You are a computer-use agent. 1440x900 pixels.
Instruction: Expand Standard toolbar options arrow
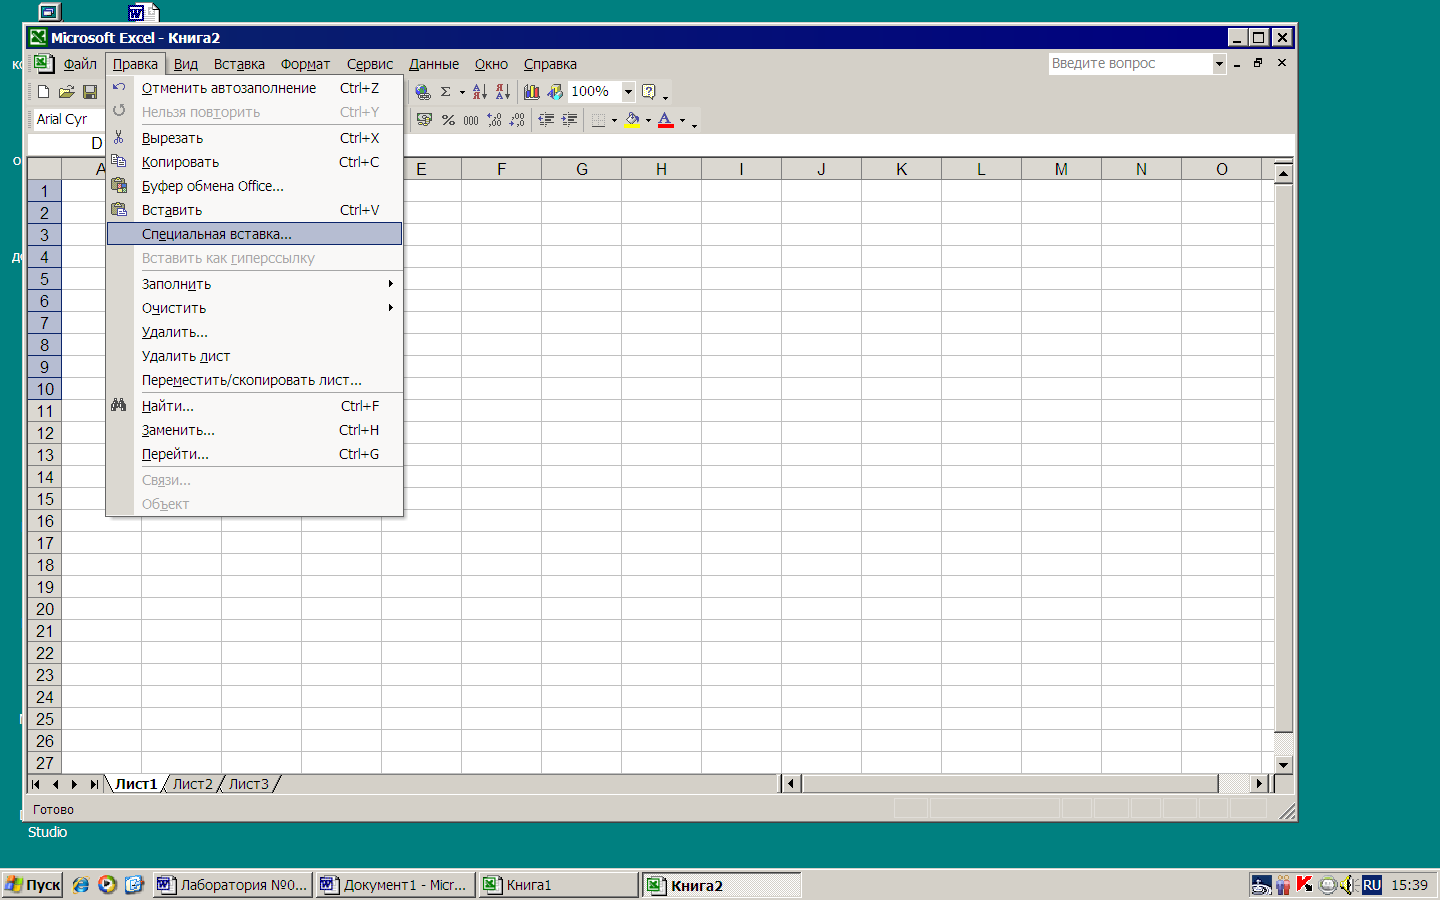665,97
